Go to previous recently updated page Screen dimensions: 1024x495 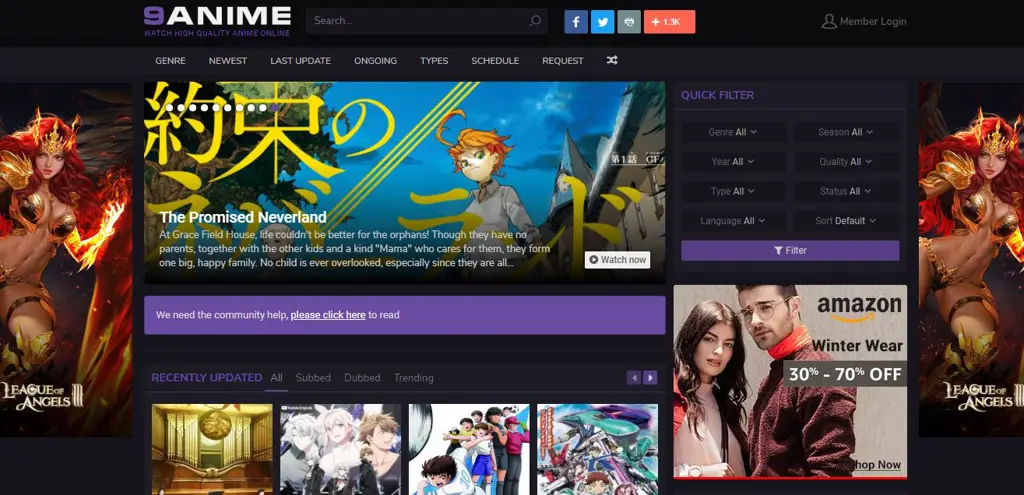(633, 378)
